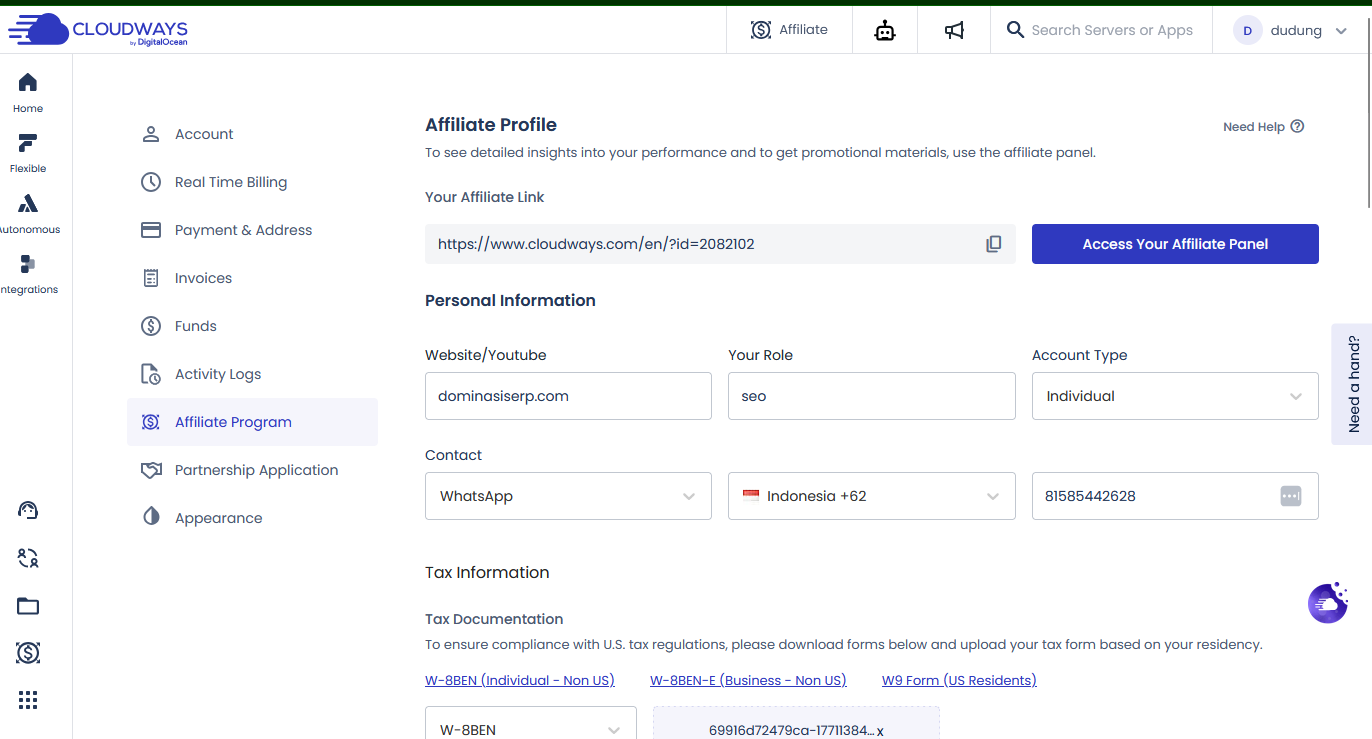Click the search magnifier icon

tap(1015, 30)
